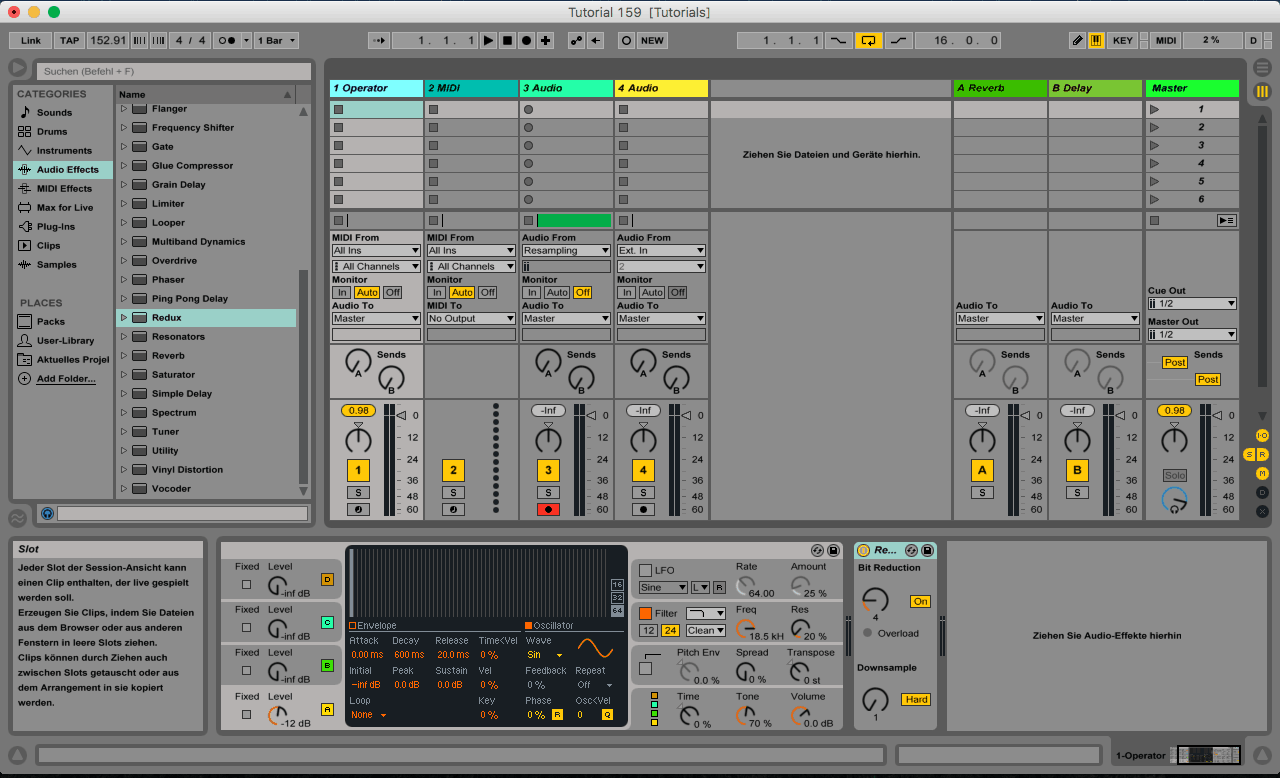Enable the LFO checkbox in Operator
The height and width of the screenshot is (778, 1280).
point(645,570)
